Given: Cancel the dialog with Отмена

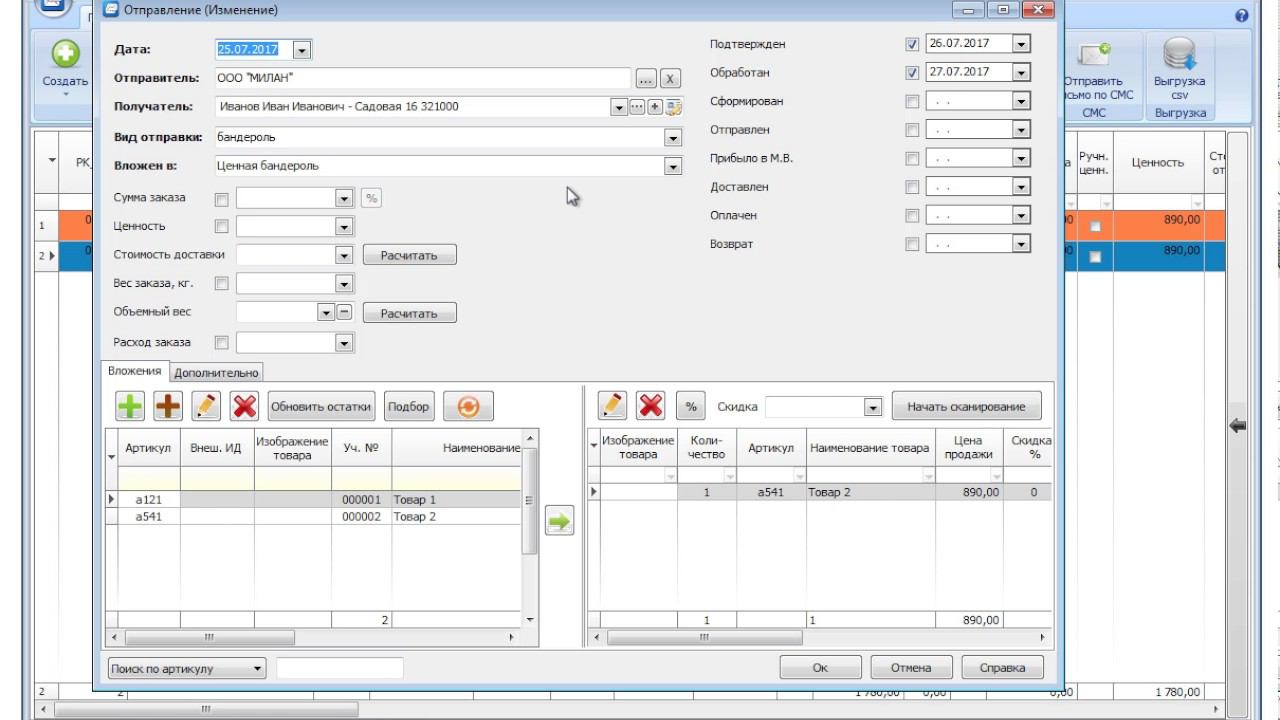Looking at the screenshot, I should coord(910,668).
